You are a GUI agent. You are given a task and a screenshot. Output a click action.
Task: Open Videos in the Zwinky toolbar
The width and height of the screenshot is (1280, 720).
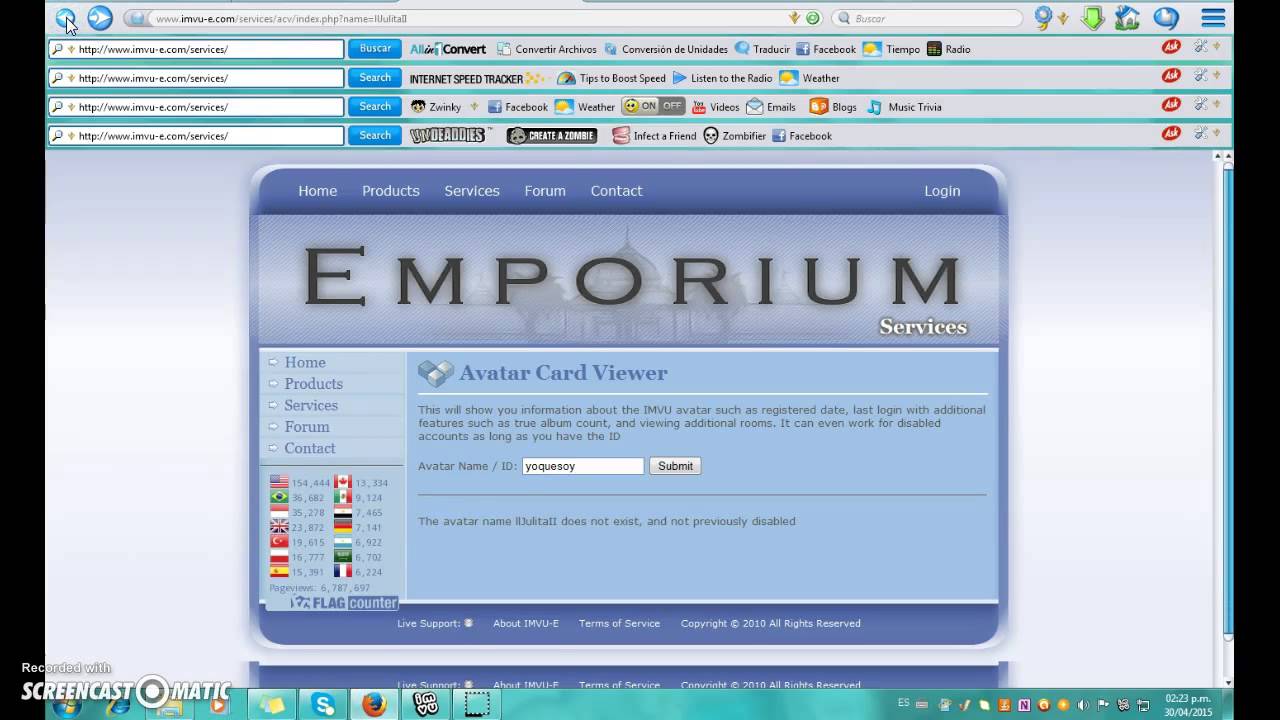point(715,107)
